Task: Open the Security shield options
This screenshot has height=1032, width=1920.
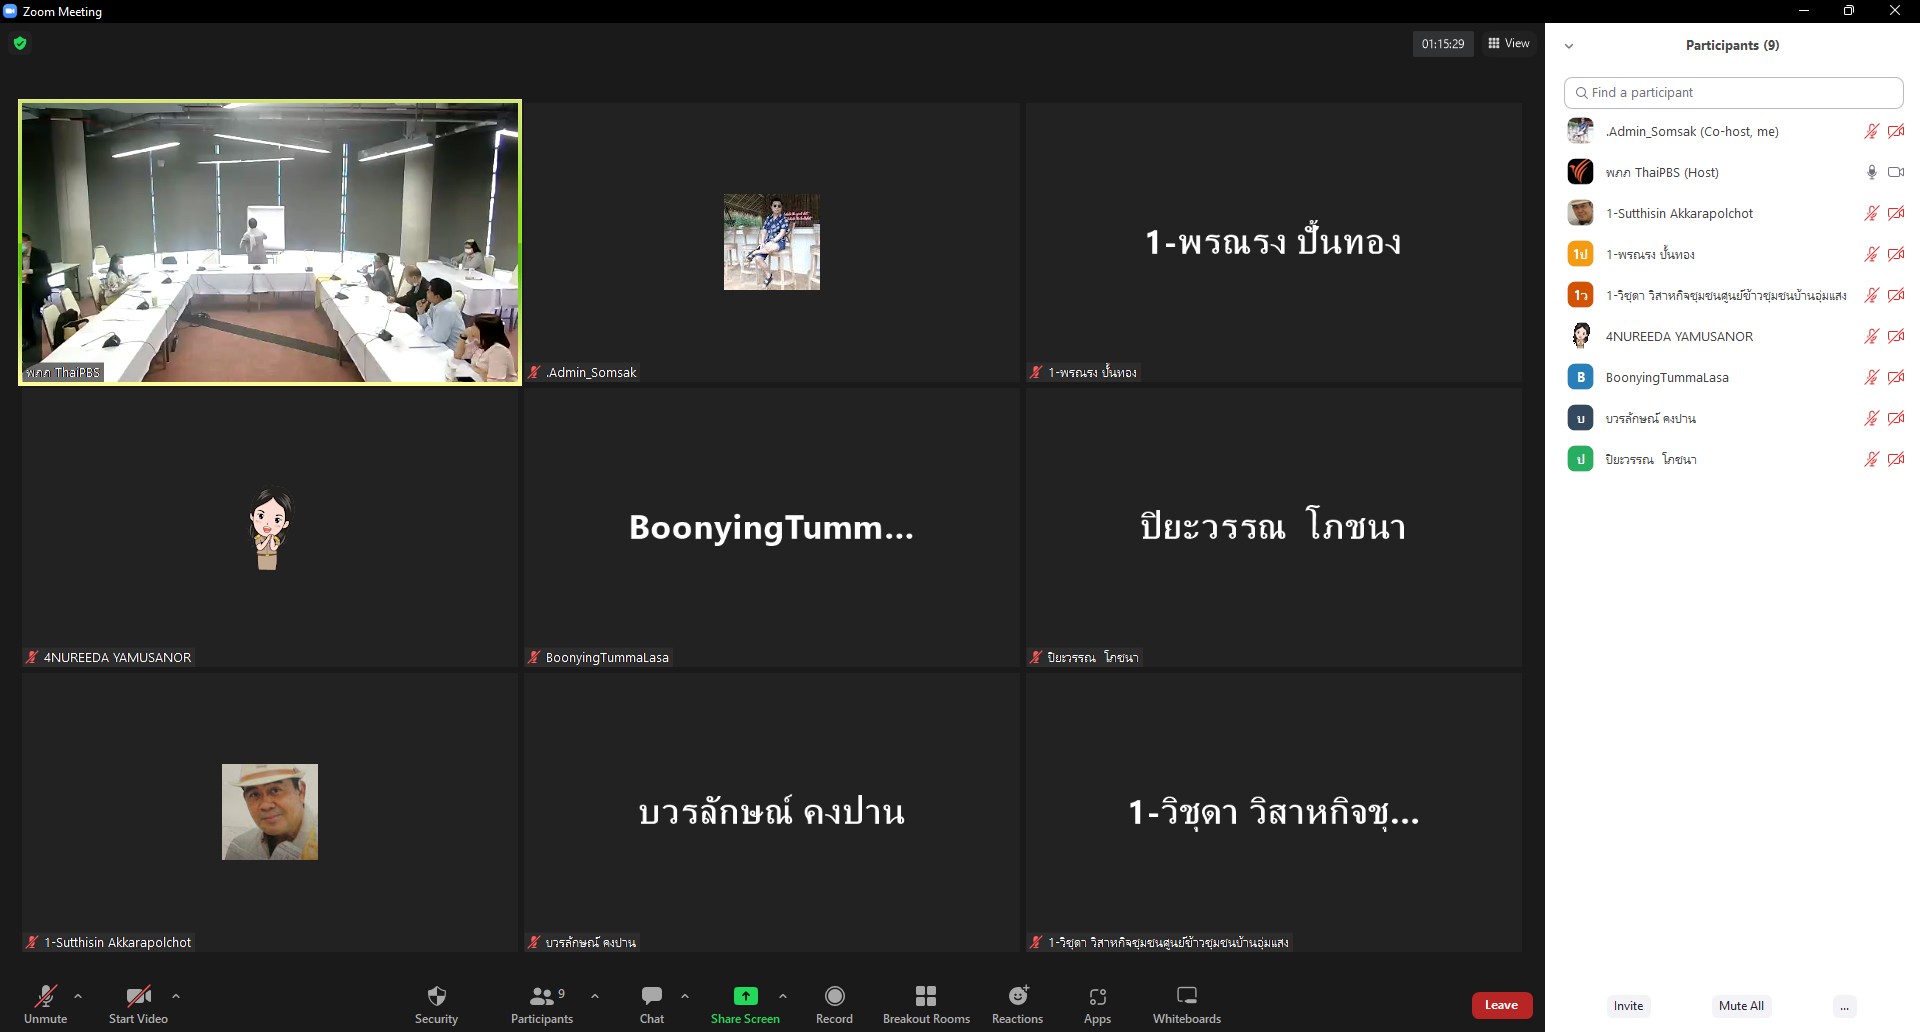Action: pyautogui.click(x=436, y=1004)
